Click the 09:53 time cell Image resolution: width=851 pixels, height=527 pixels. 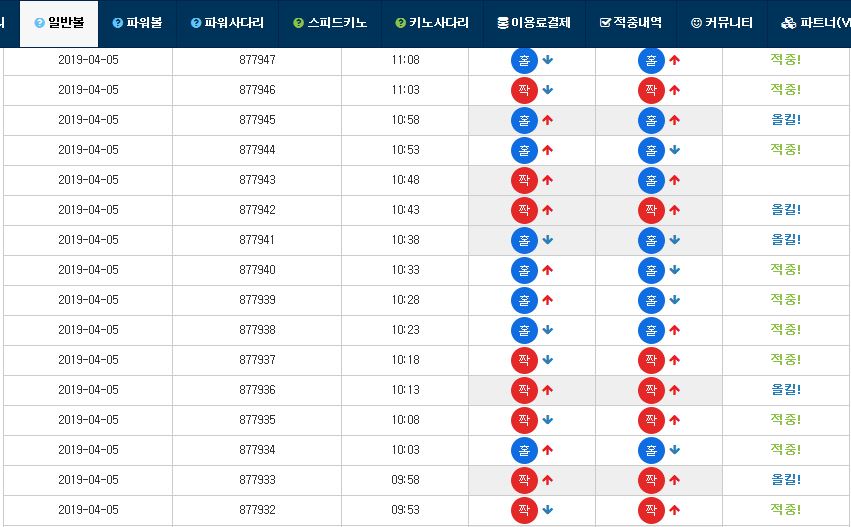click(x=405, y=510)
